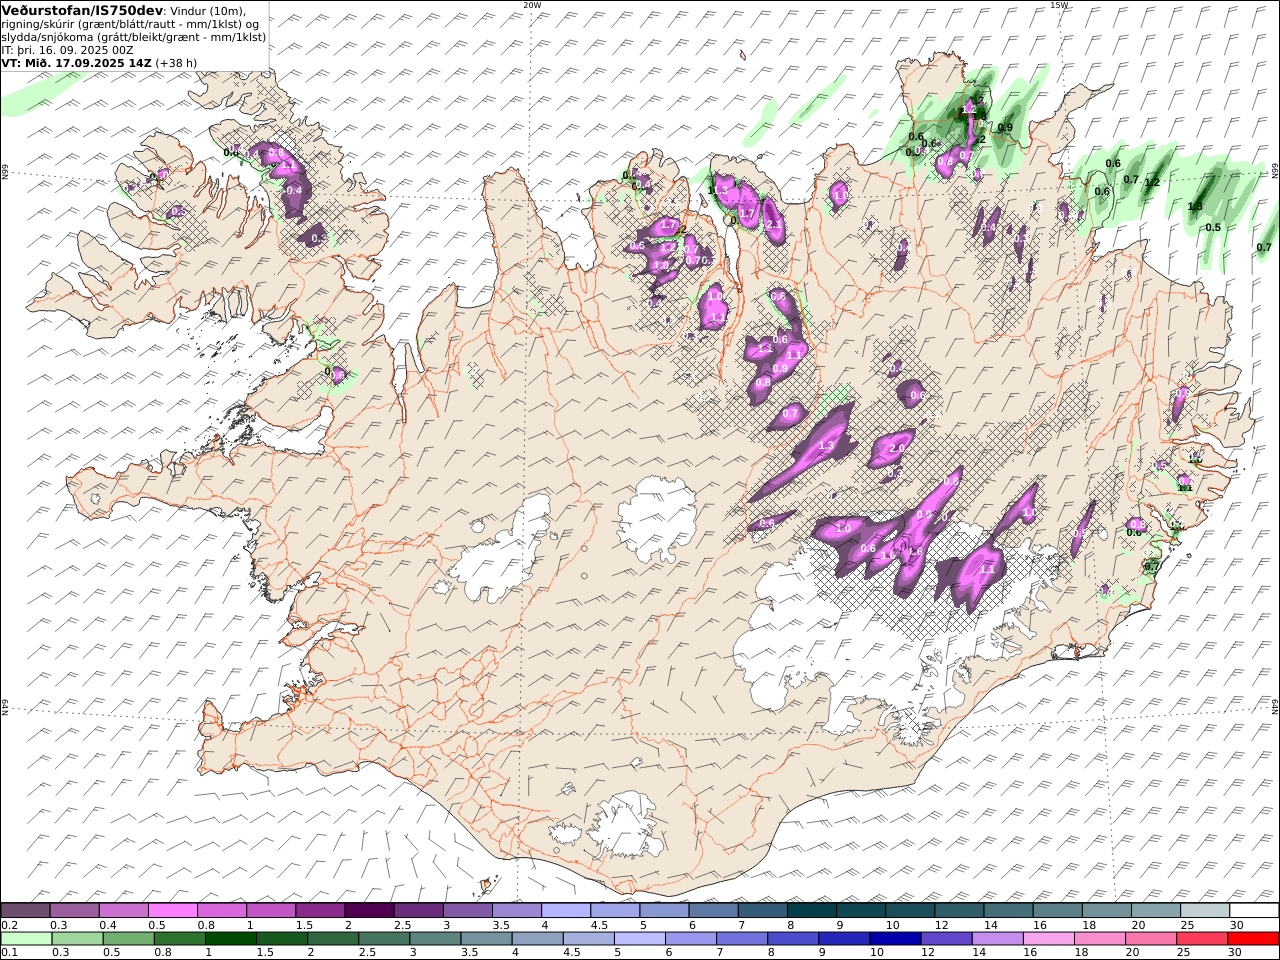Click the '0.9' precipitation value near northeast peninsula
The image size is (1280, 960).
pos(1005,127)
